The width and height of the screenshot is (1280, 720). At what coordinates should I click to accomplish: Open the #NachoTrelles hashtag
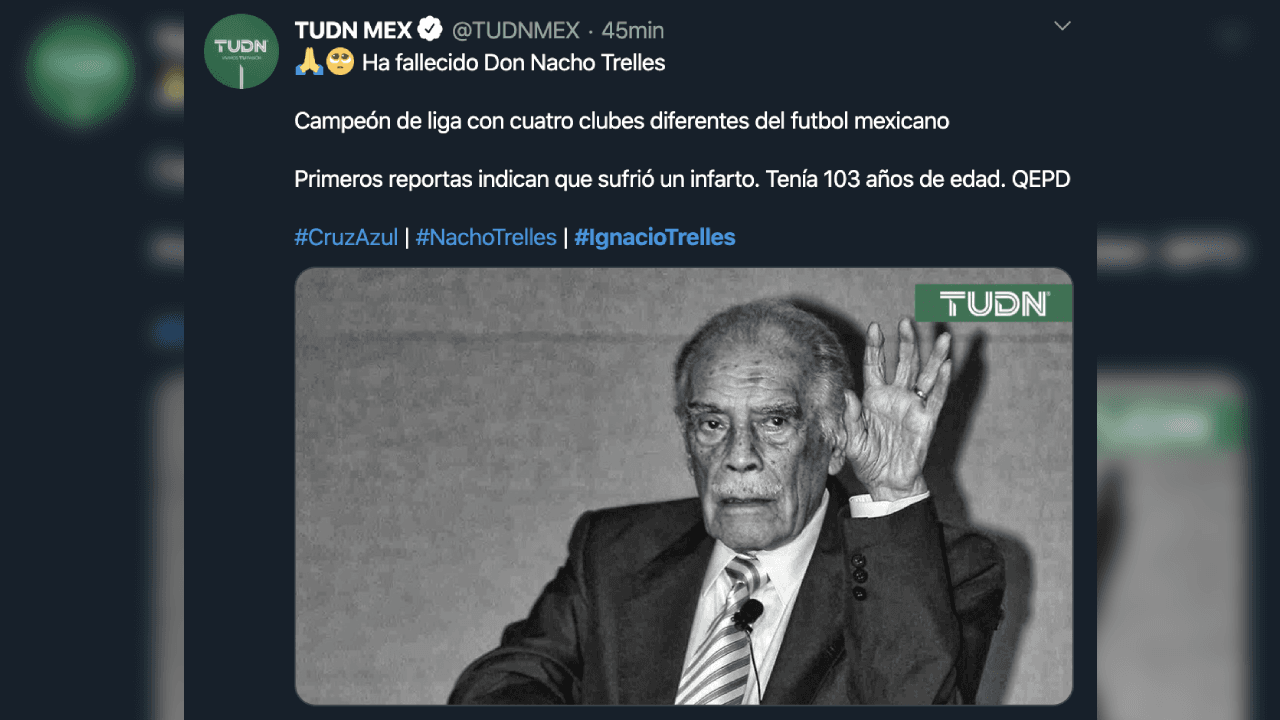point(486,237)
